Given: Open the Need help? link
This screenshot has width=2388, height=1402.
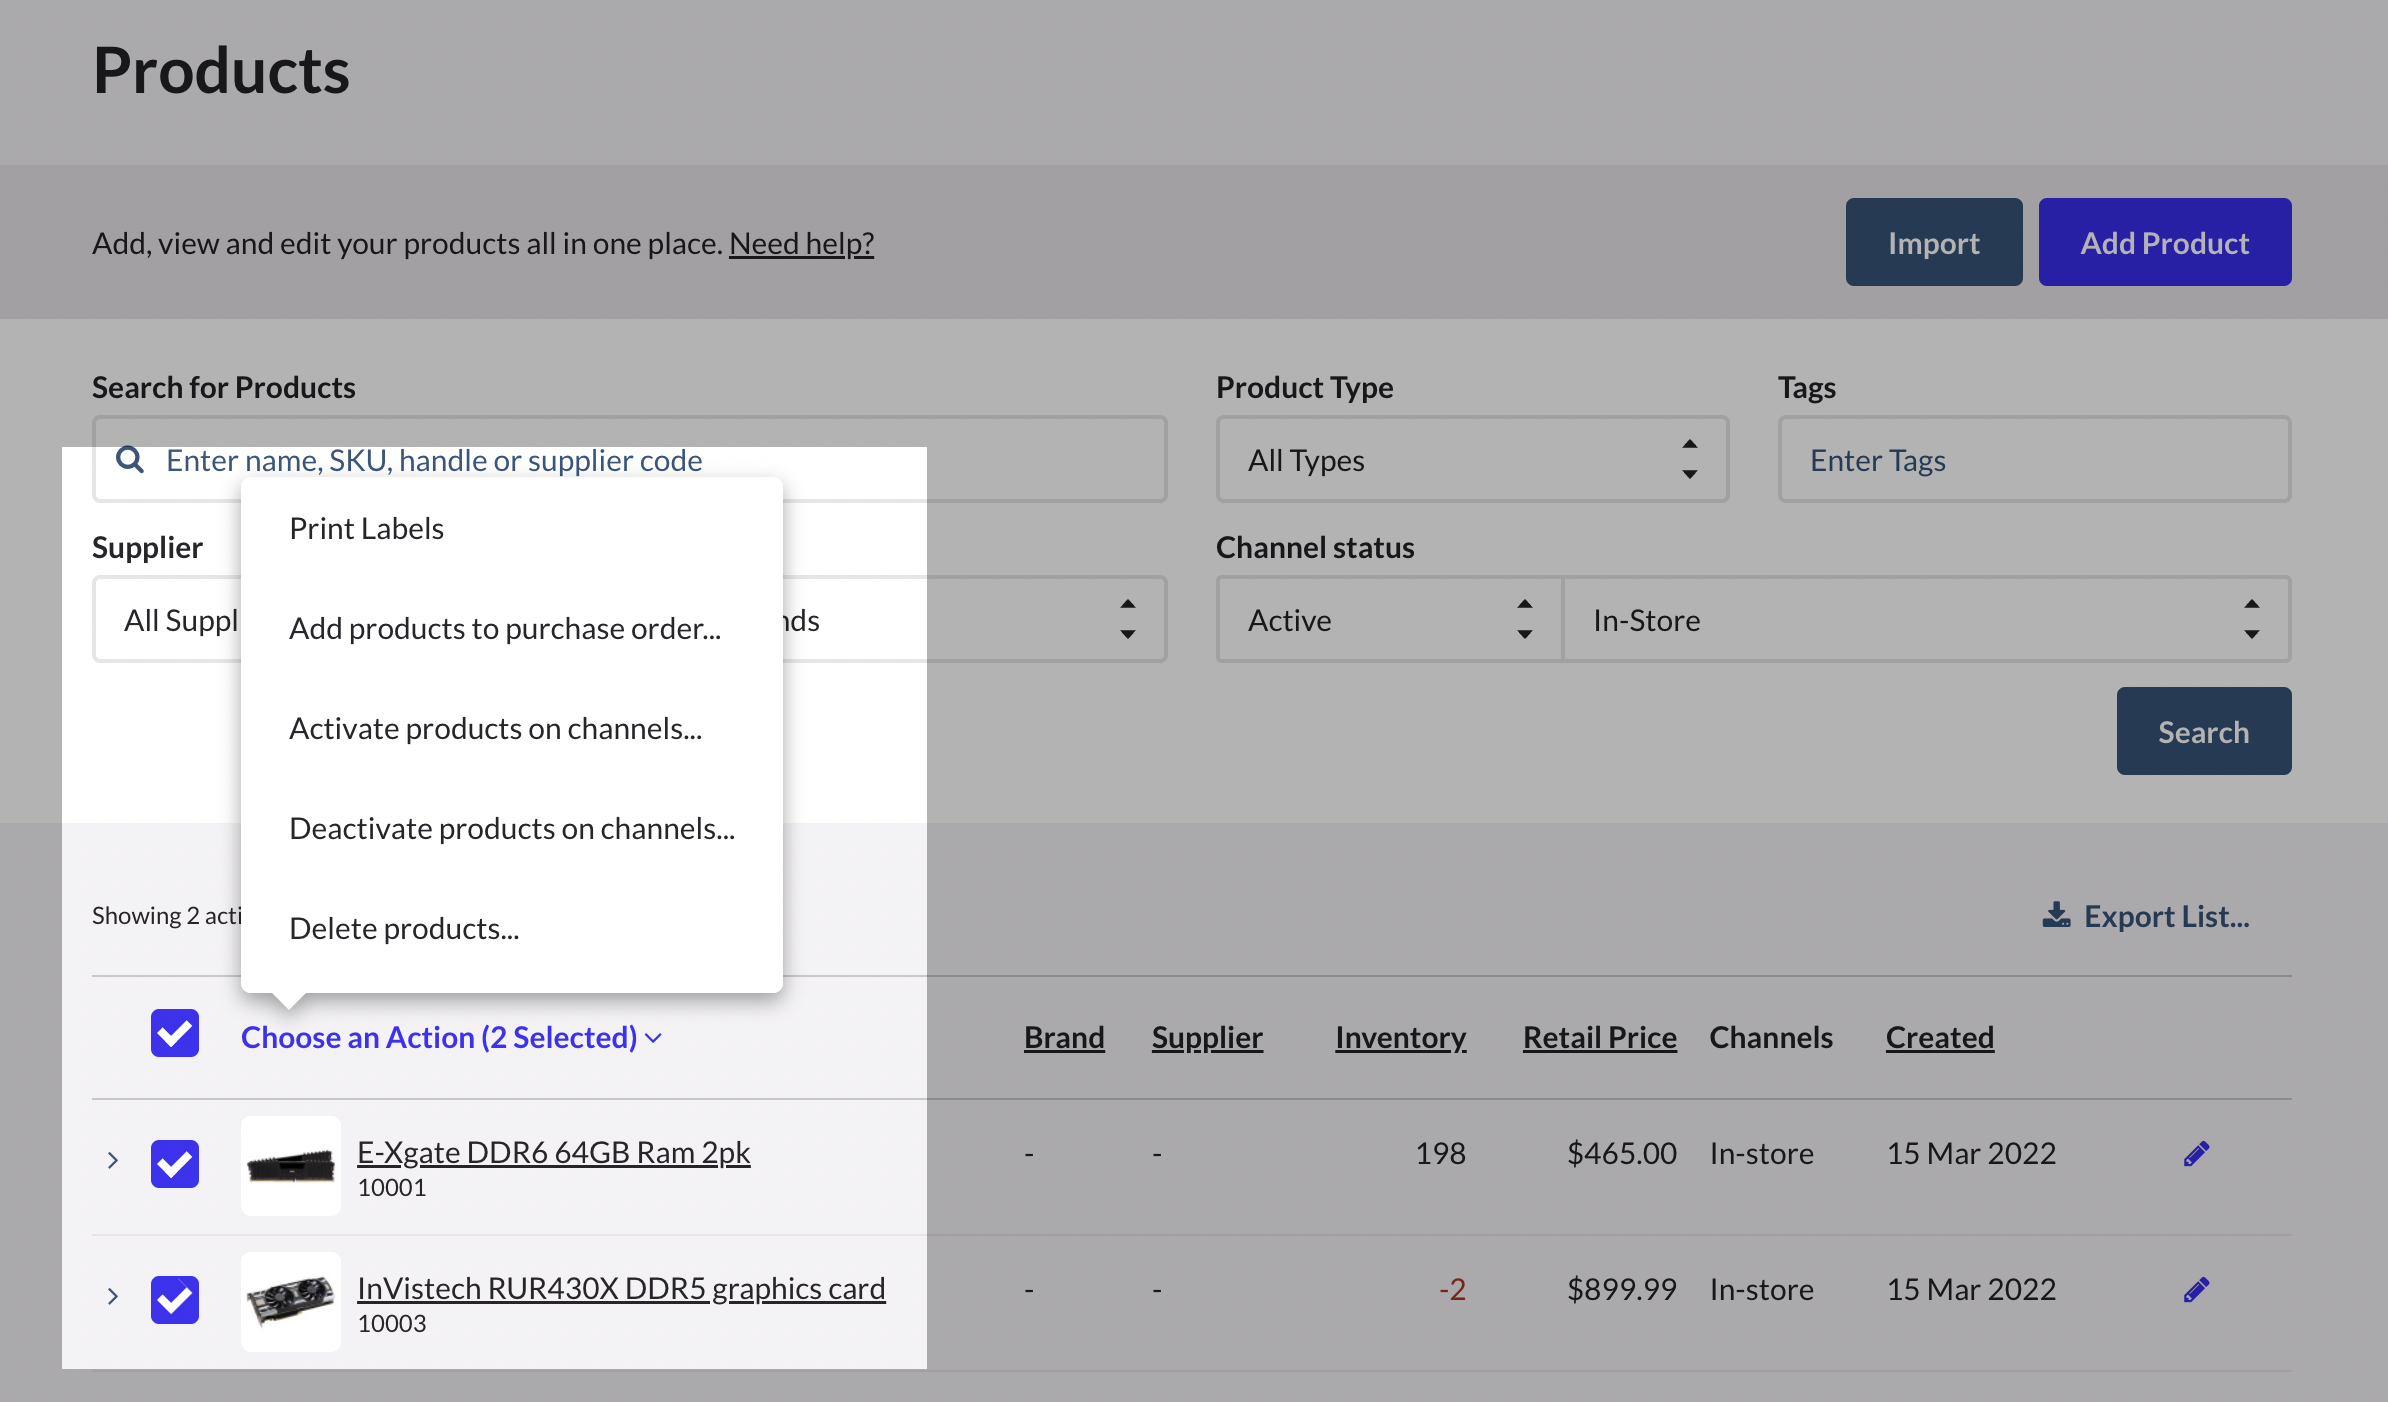Looking at the screenshot, I should [x=801, y=243].
